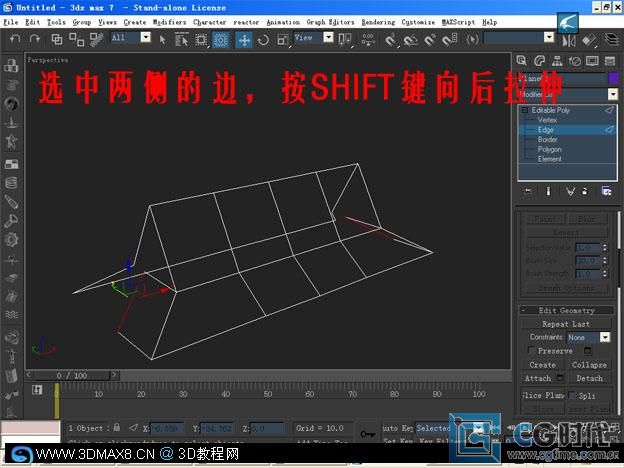This screenshot has height=468, width=624.
Task: Click the Redo arrow in the main toolbar
Action: pos(35,39)
